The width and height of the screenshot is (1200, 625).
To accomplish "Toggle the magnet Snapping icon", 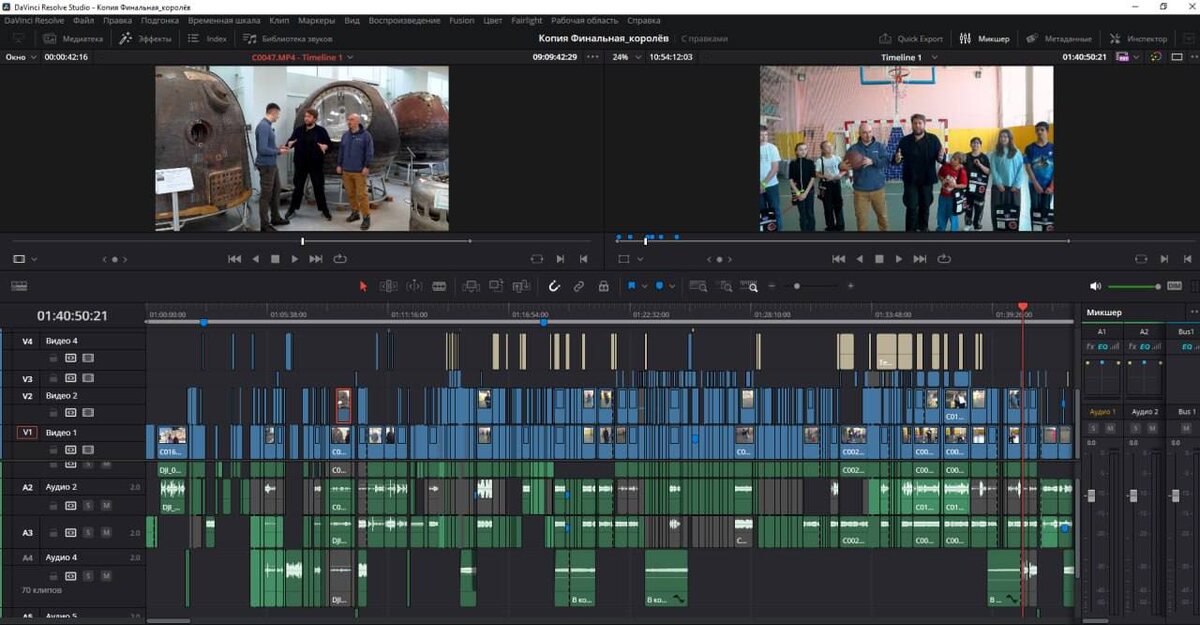I will pyautogui.click(x=554, y=286).
